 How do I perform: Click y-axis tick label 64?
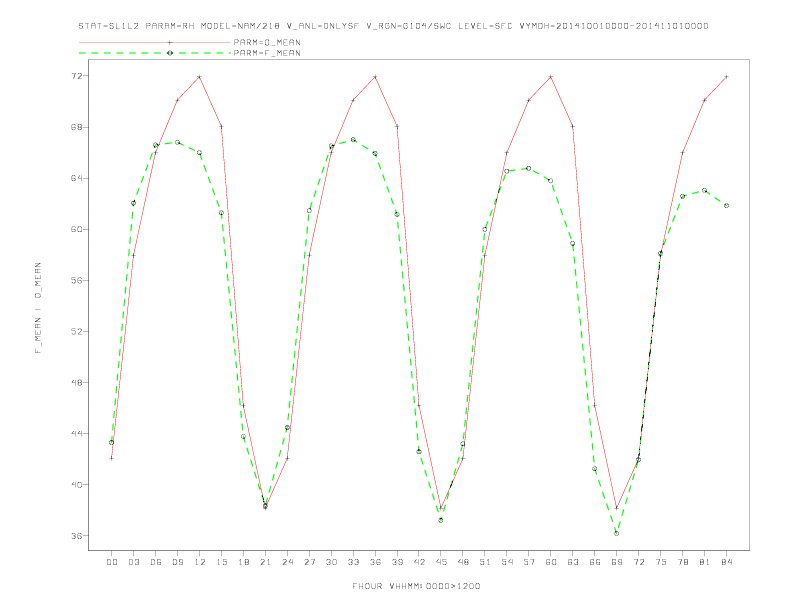click(76, 178)
